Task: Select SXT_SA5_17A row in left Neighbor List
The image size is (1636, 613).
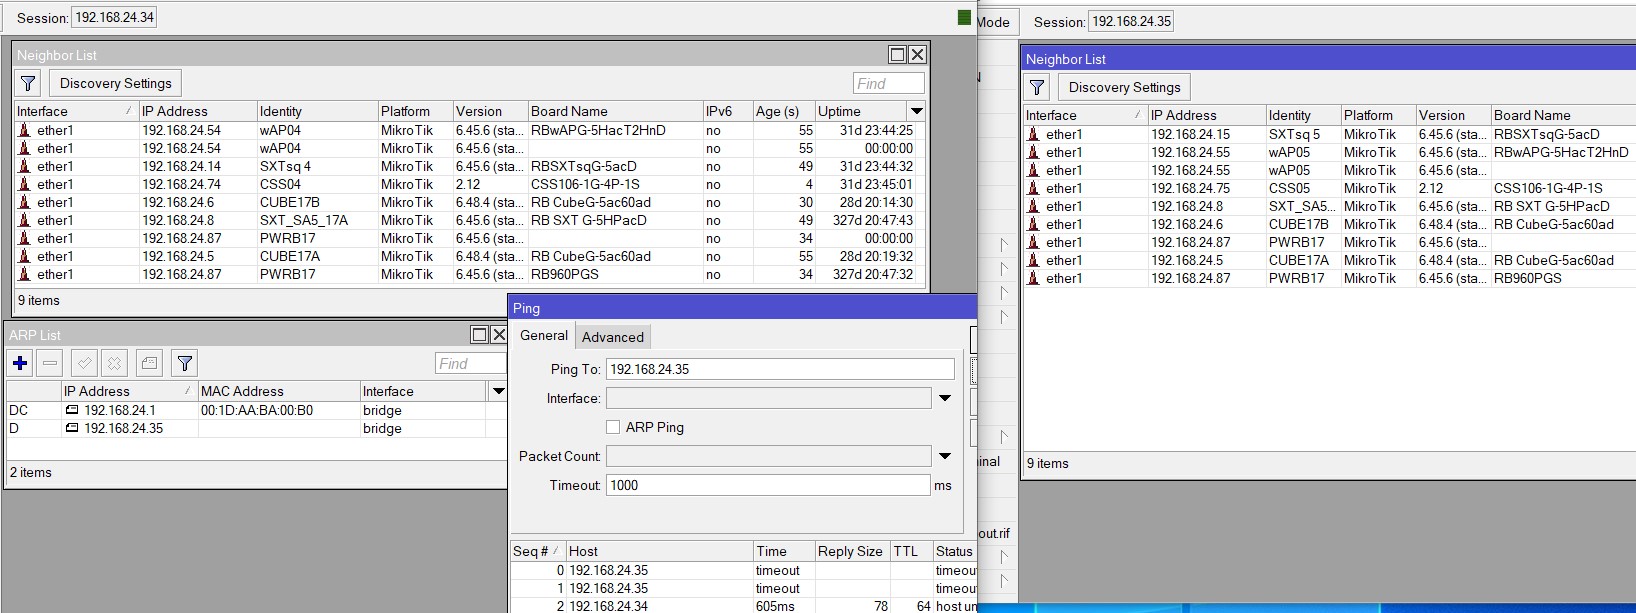Action: [x=470, y=220]
